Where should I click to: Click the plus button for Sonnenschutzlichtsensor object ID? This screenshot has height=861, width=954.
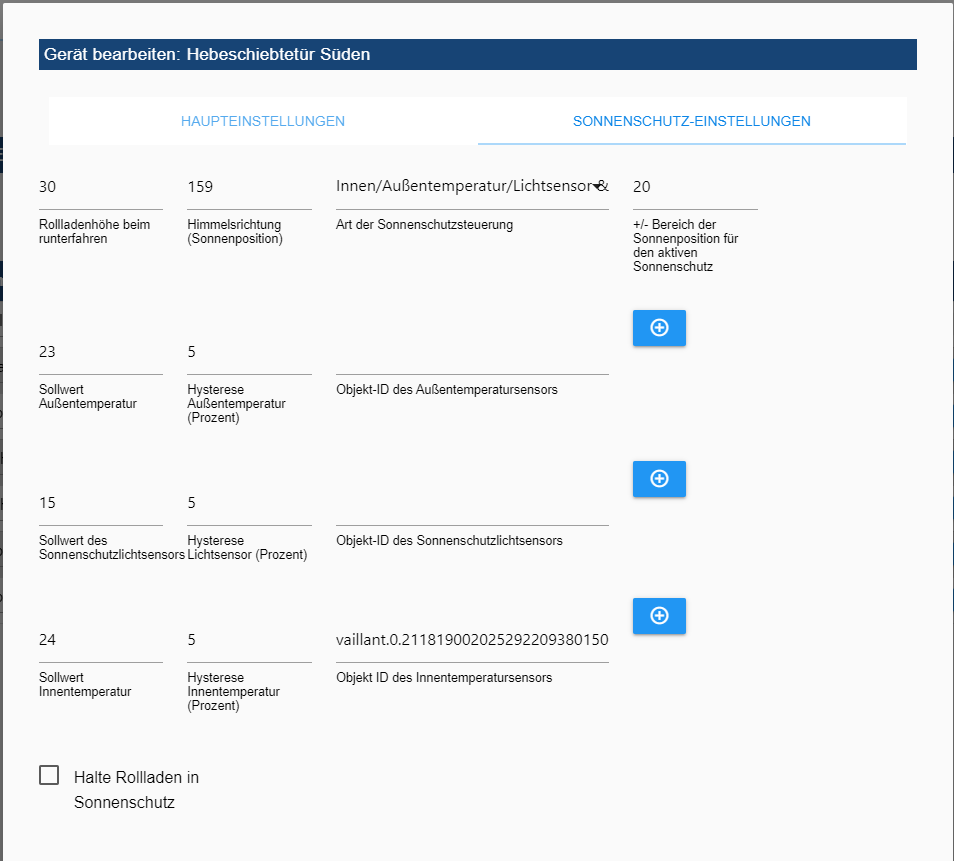(659, 479)
